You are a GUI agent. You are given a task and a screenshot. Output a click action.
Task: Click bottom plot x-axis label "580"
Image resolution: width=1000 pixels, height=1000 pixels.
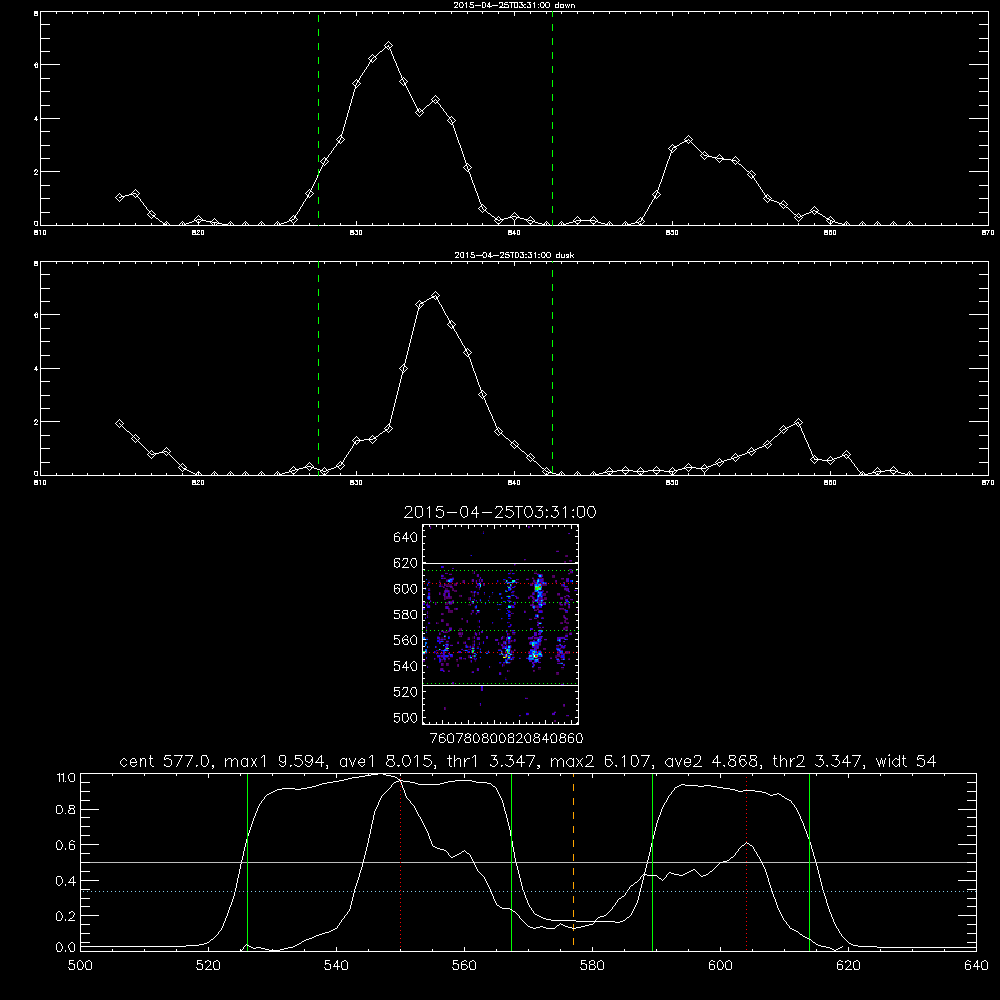pos(592,965)
